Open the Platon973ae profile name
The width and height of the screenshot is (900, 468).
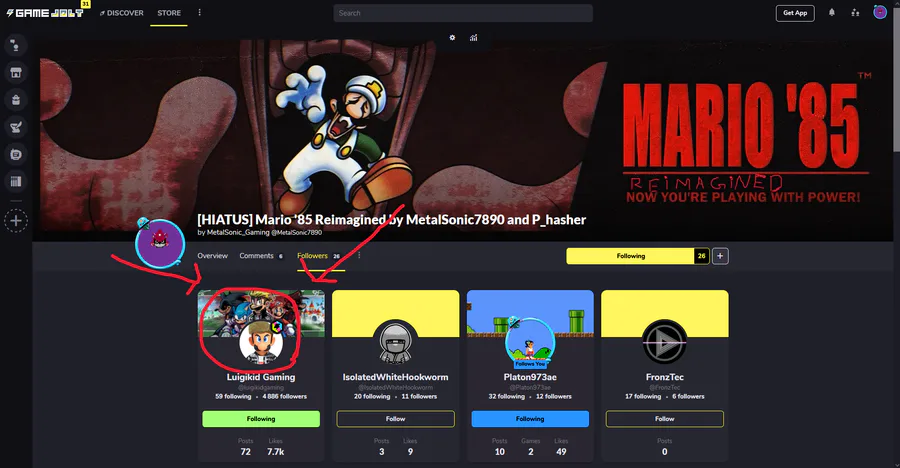(530, 377)
